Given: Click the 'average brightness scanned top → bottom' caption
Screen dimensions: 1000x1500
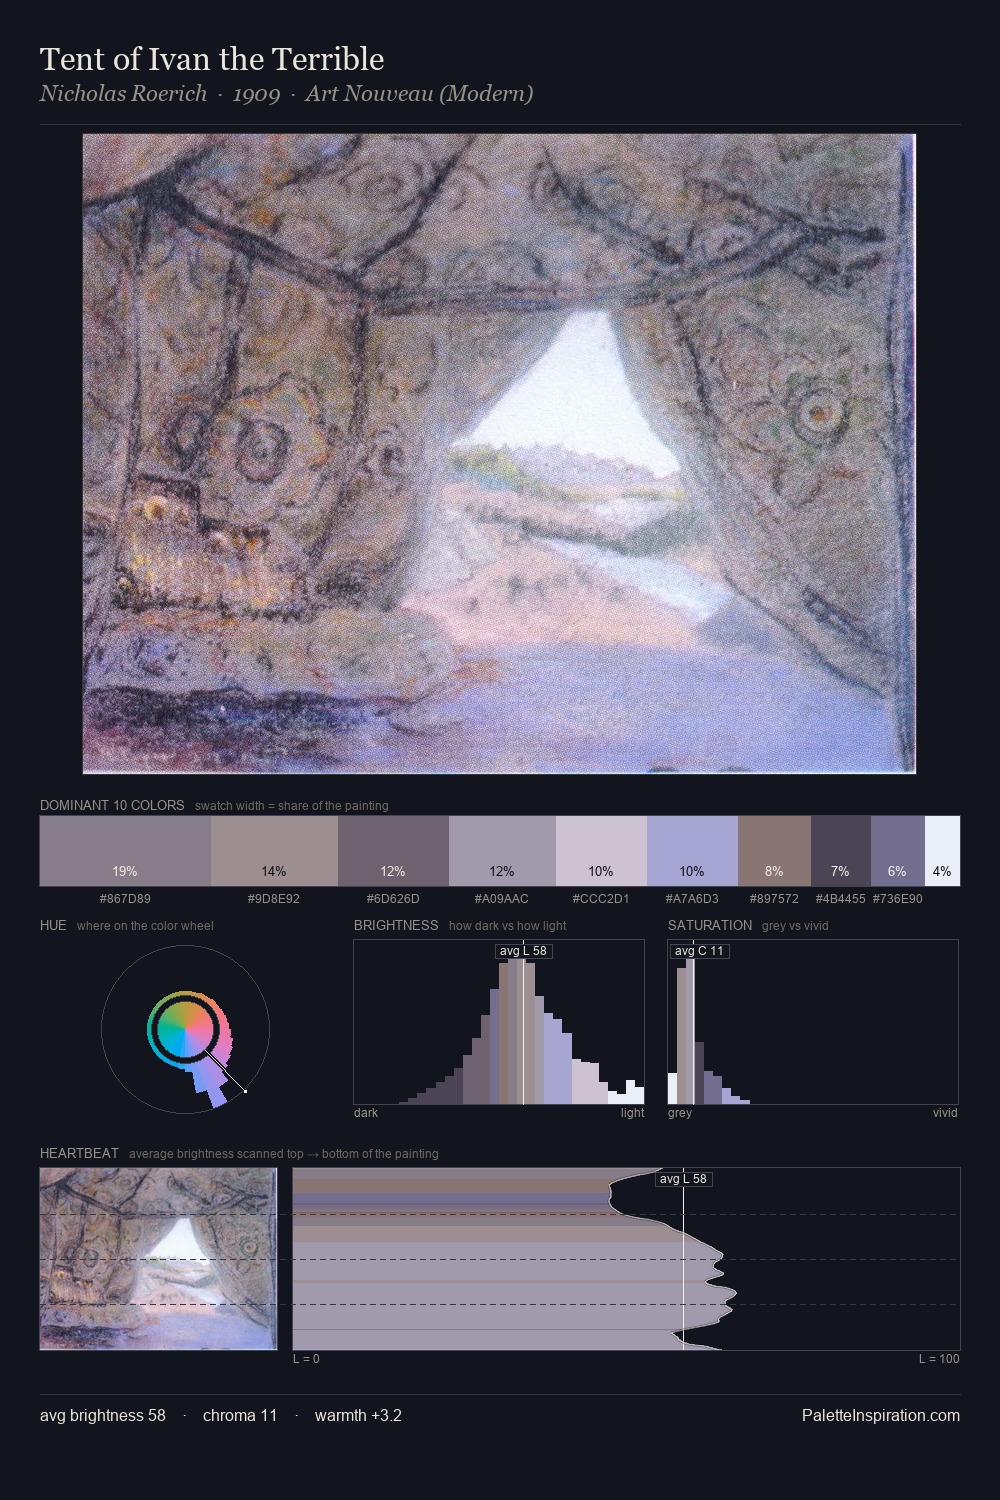Looking at the screenshot, I should [x=284, y=1154].
